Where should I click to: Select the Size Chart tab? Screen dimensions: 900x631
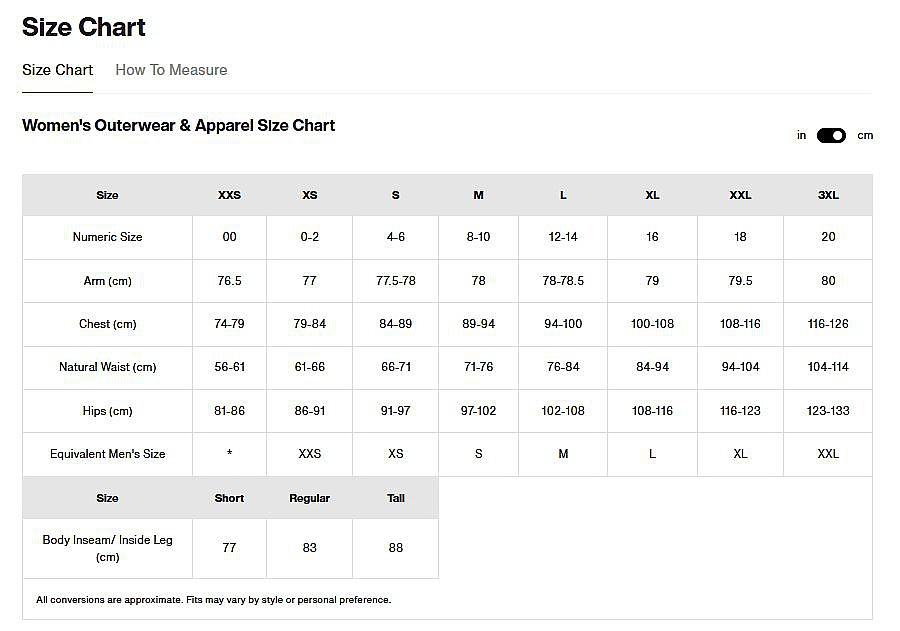click(57, 70)
